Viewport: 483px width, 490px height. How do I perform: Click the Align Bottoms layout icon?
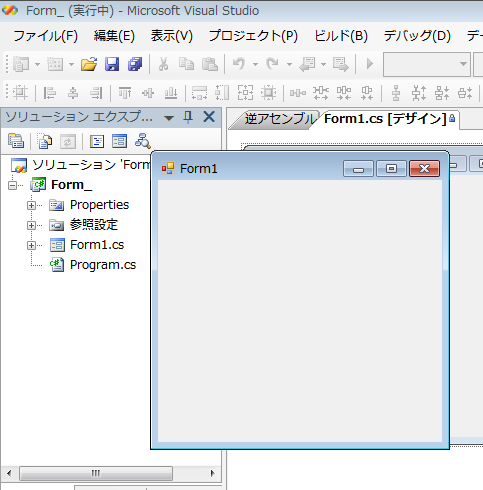171,93
